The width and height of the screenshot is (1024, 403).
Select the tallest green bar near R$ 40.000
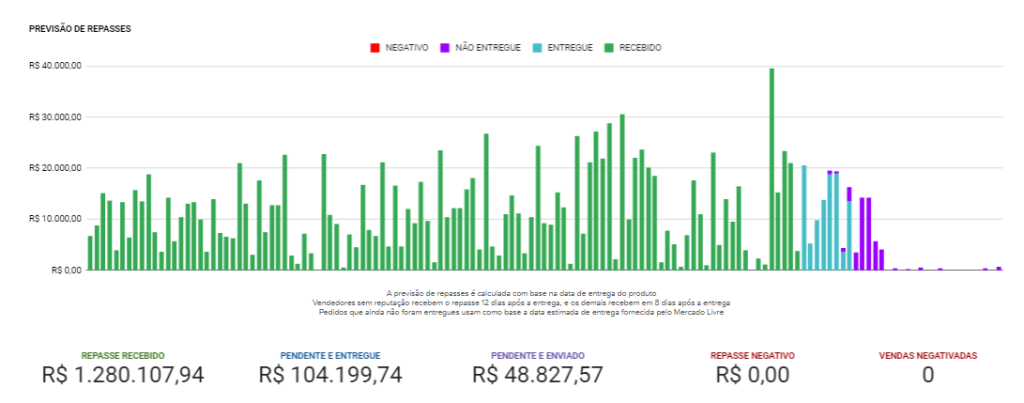(x=771, y=168)
